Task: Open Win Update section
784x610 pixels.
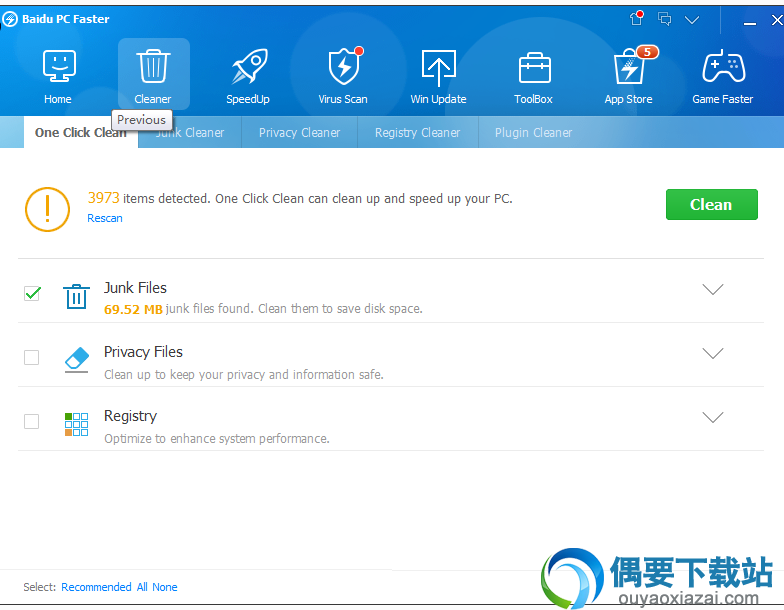Action: click(x=438, y=75)
